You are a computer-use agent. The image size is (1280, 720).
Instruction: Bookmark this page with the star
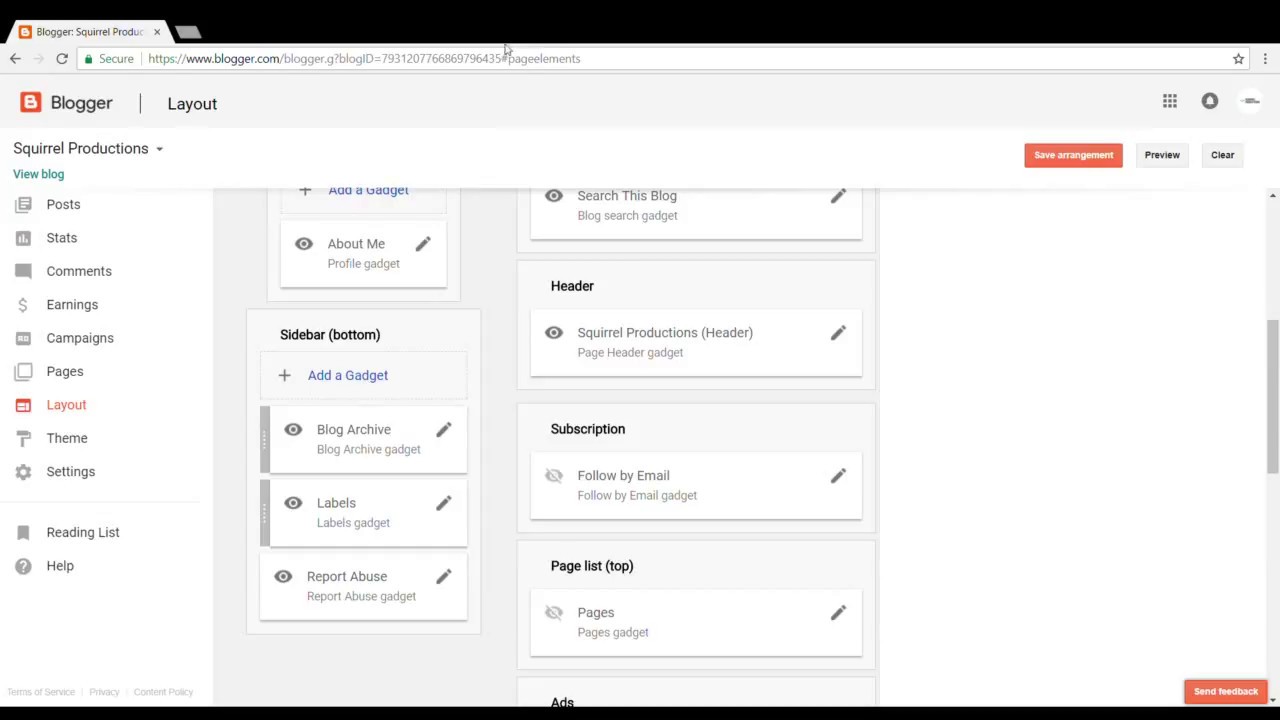1238,59
